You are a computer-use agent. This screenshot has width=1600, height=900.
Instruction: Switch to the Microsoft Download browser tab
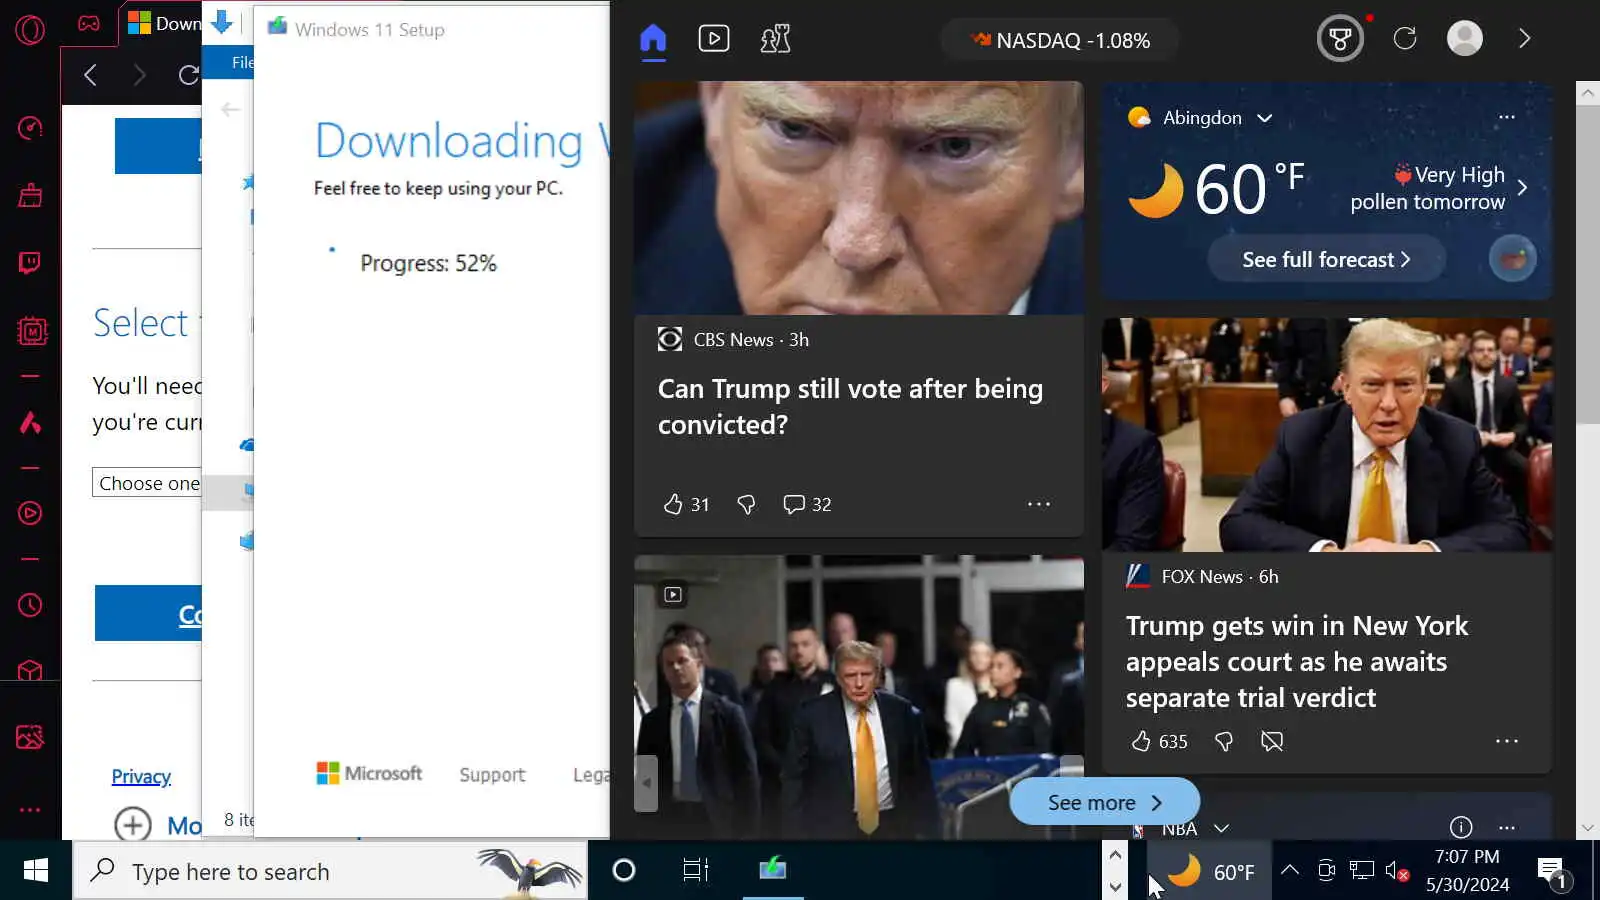pos(163,23)
